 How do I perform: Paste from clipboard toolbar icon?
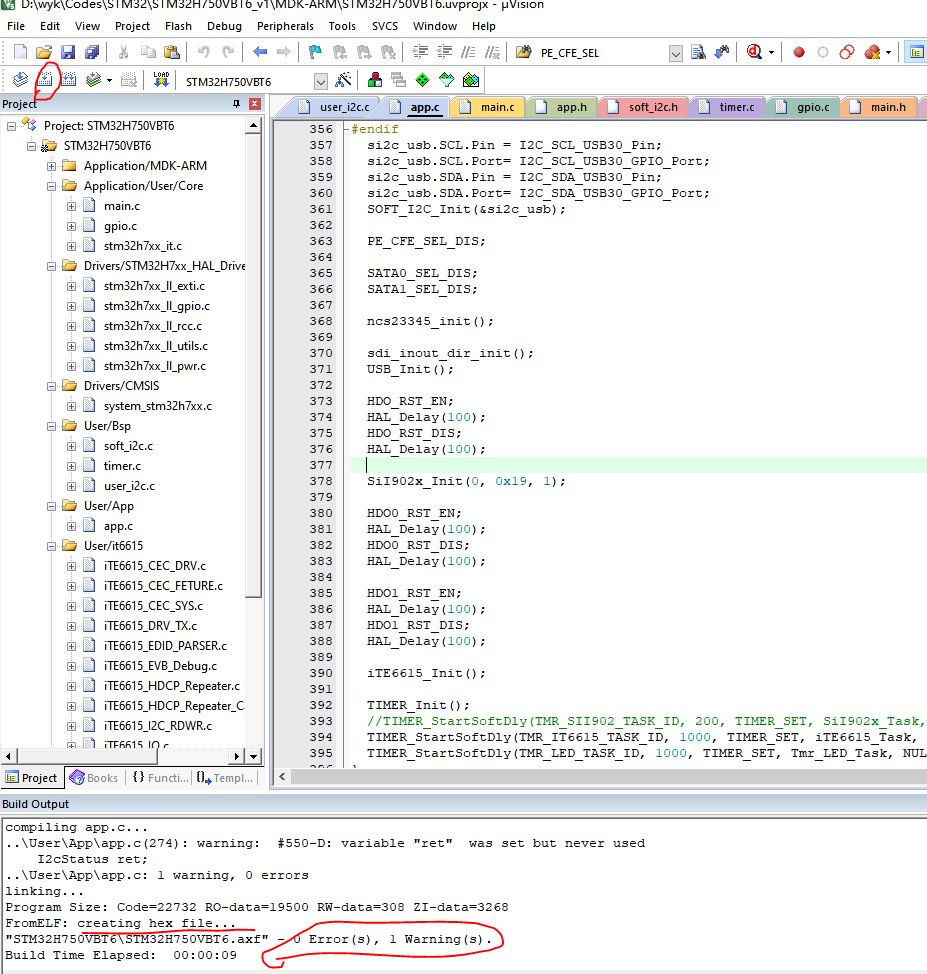[x=171, y=52]
